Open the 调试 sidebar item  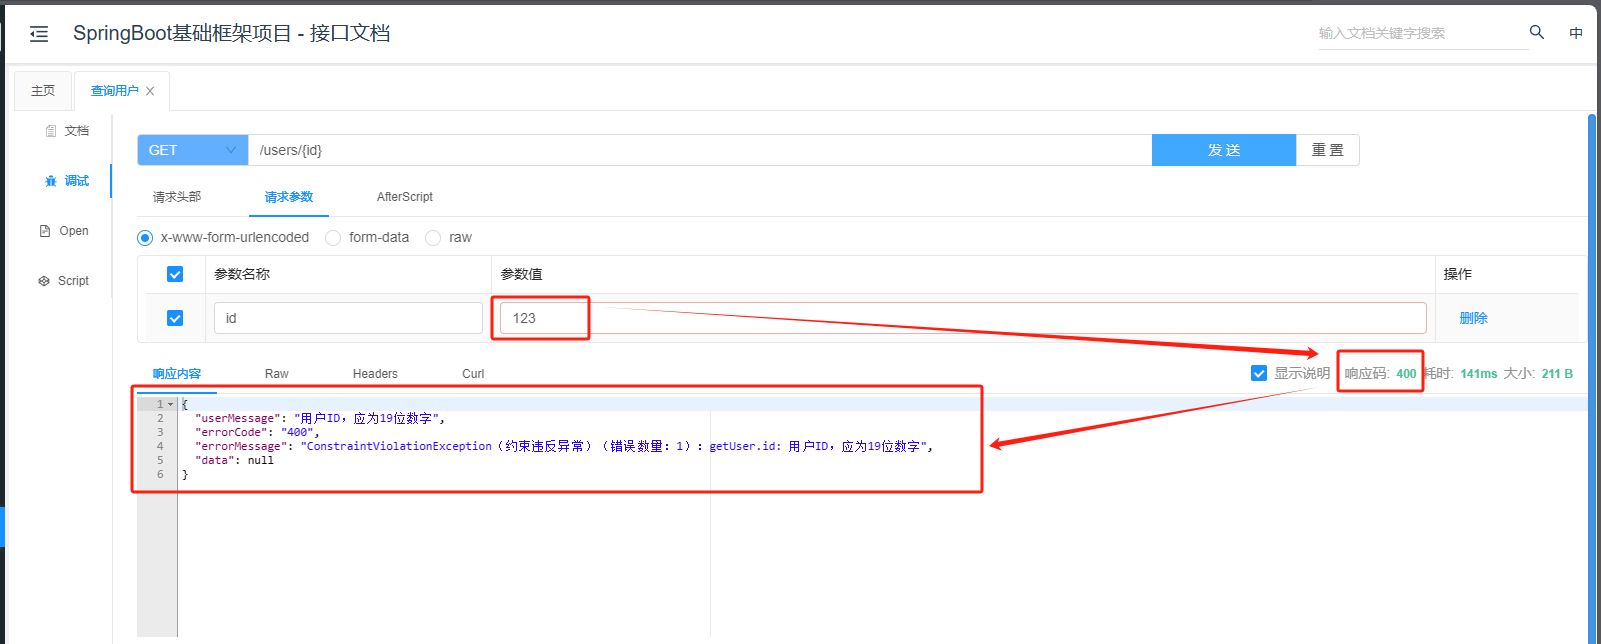[67, 181]
